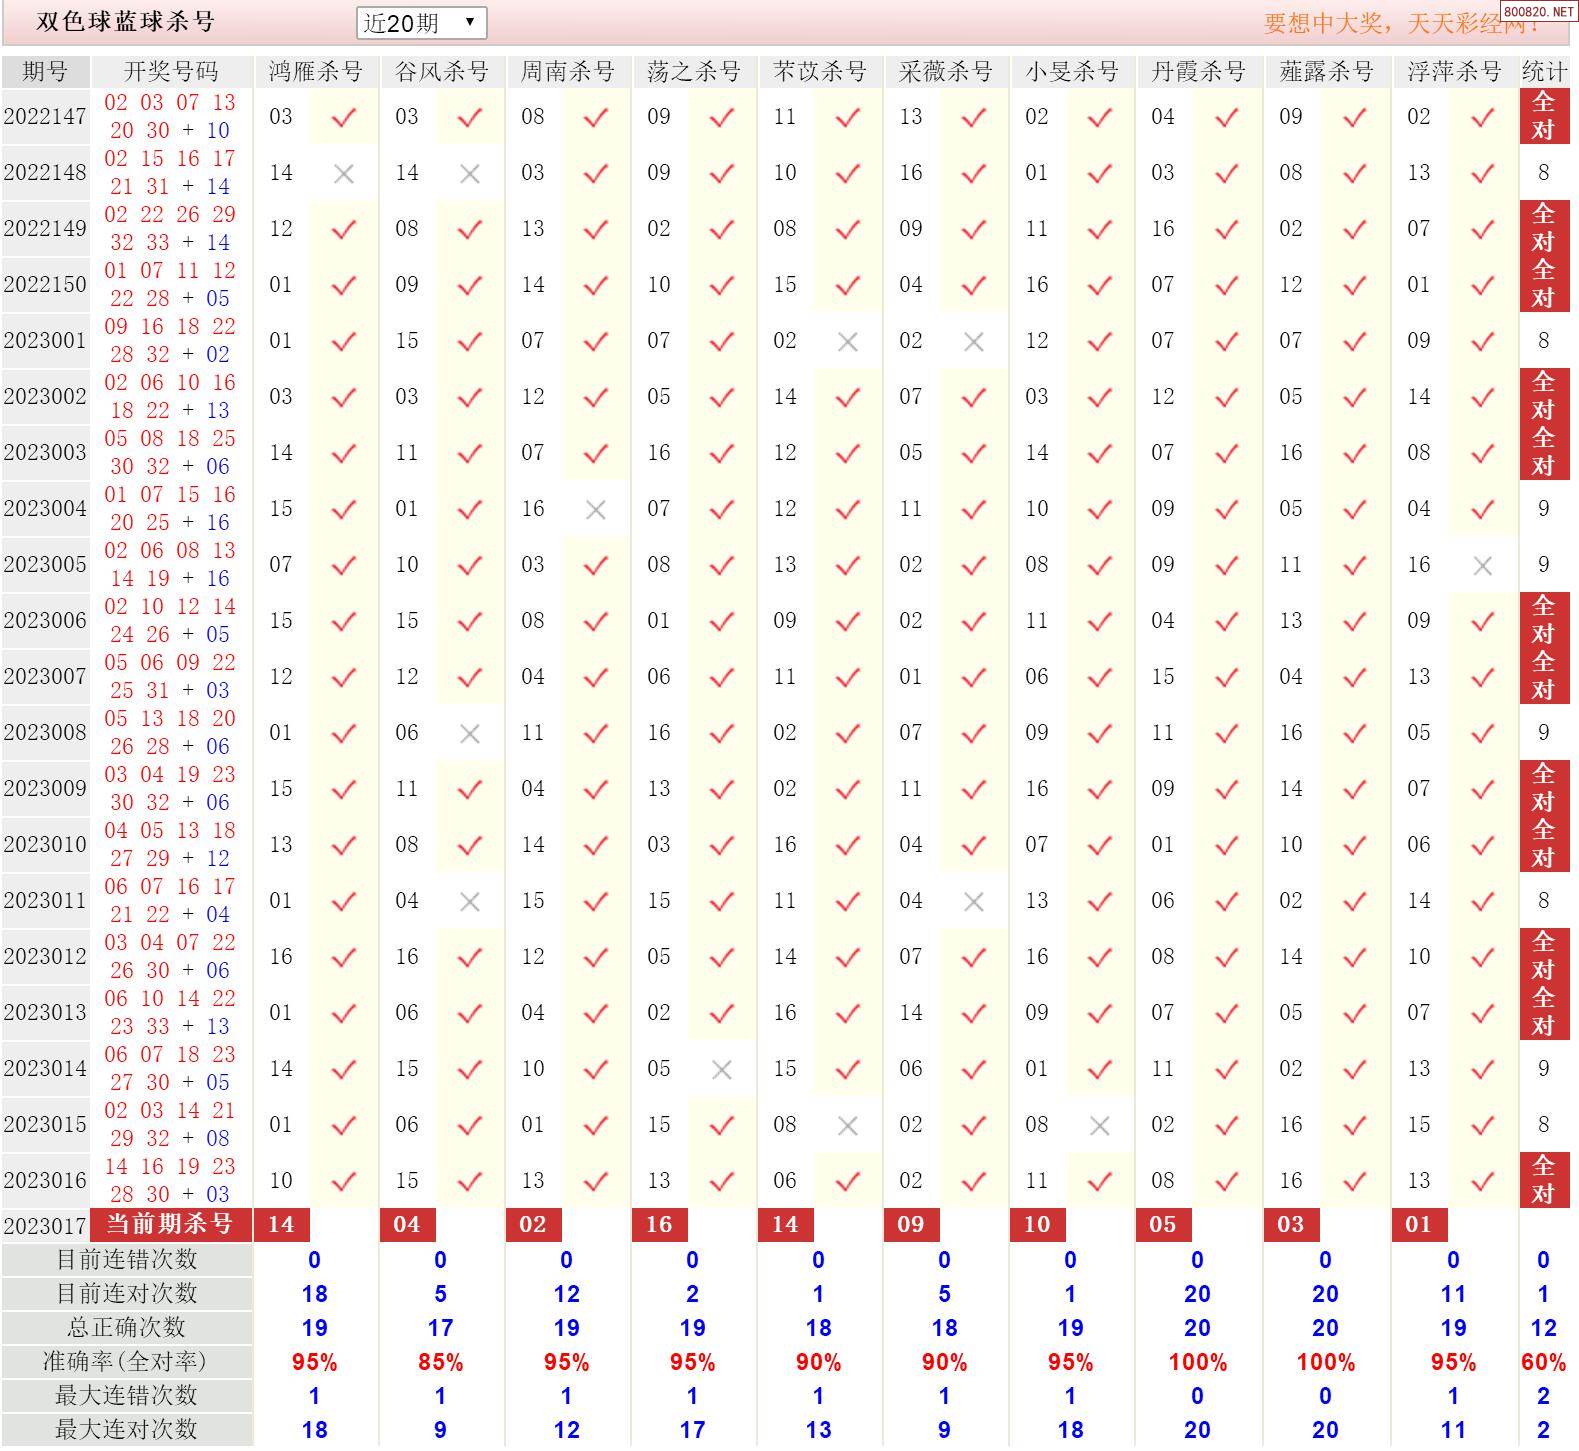
Task: Click 谷风's current kill number 04
Action: 407,1224
